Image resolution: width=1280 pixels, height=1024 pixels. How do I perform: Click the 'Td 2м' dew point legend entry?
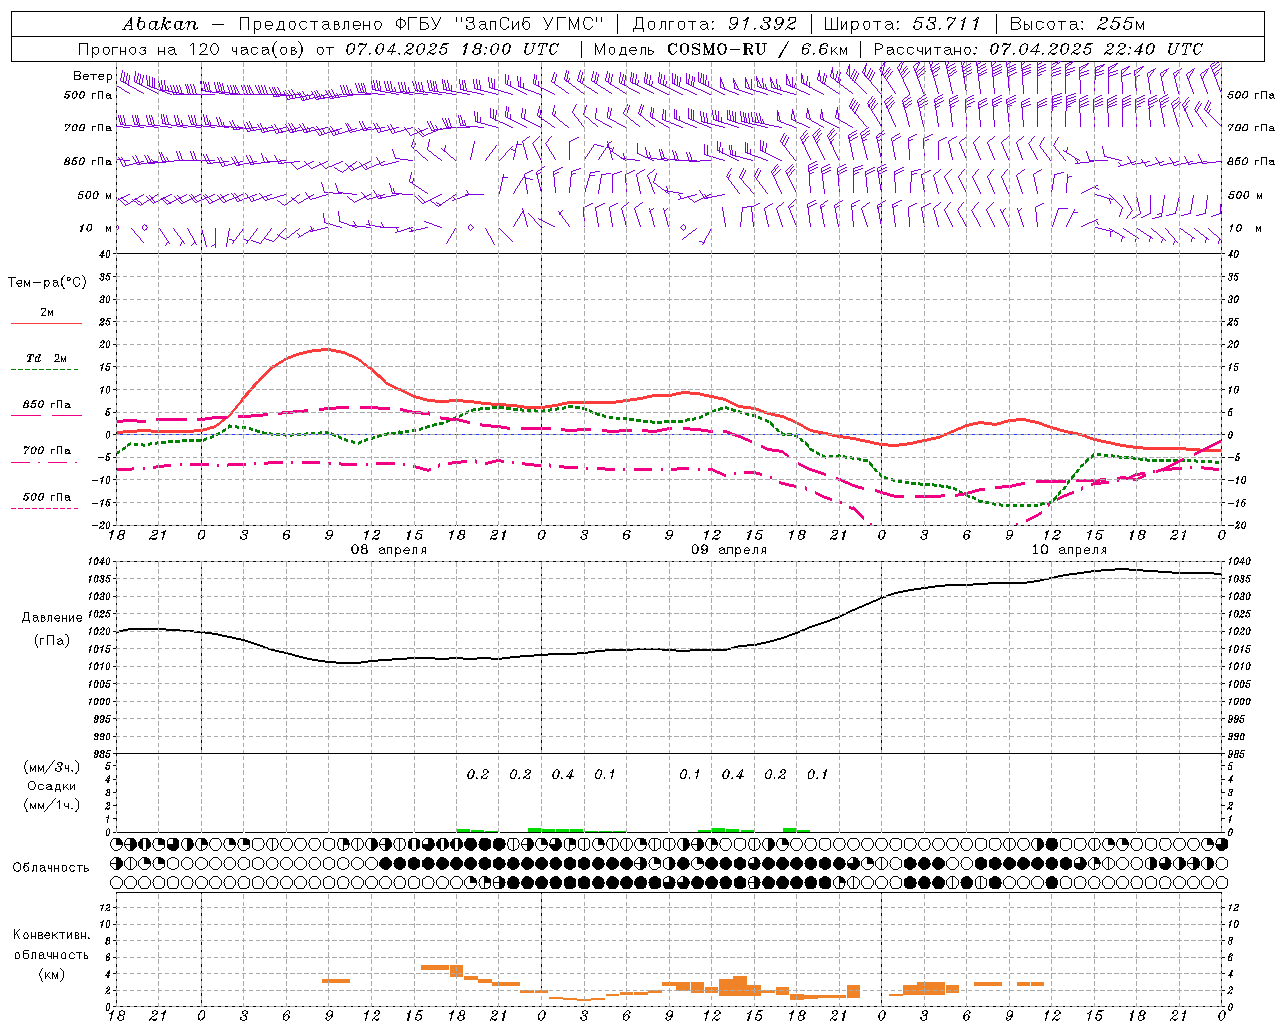[x=47, y=358]
